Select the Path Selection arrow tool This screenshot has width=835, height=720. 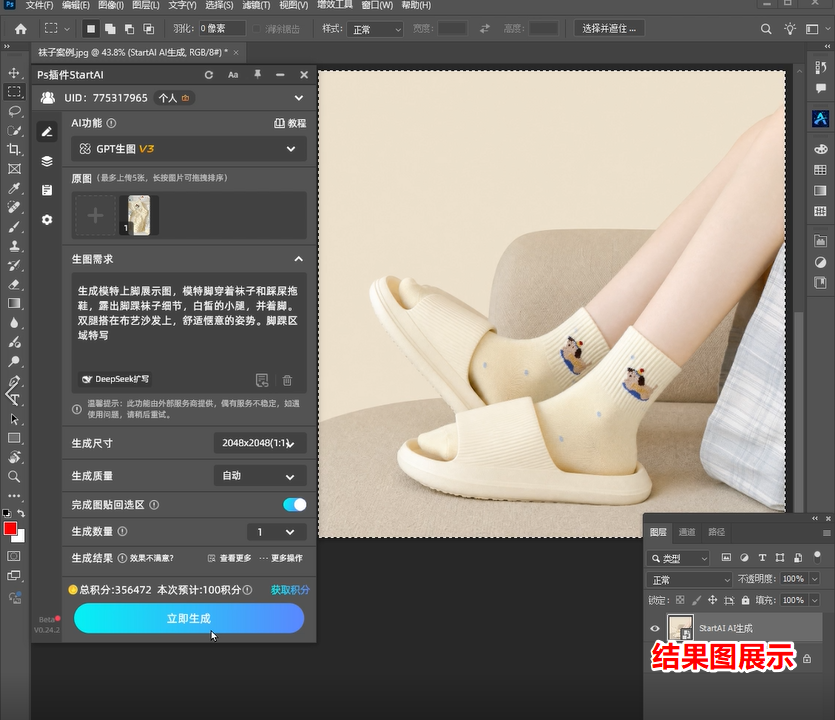tap(14, 419)
